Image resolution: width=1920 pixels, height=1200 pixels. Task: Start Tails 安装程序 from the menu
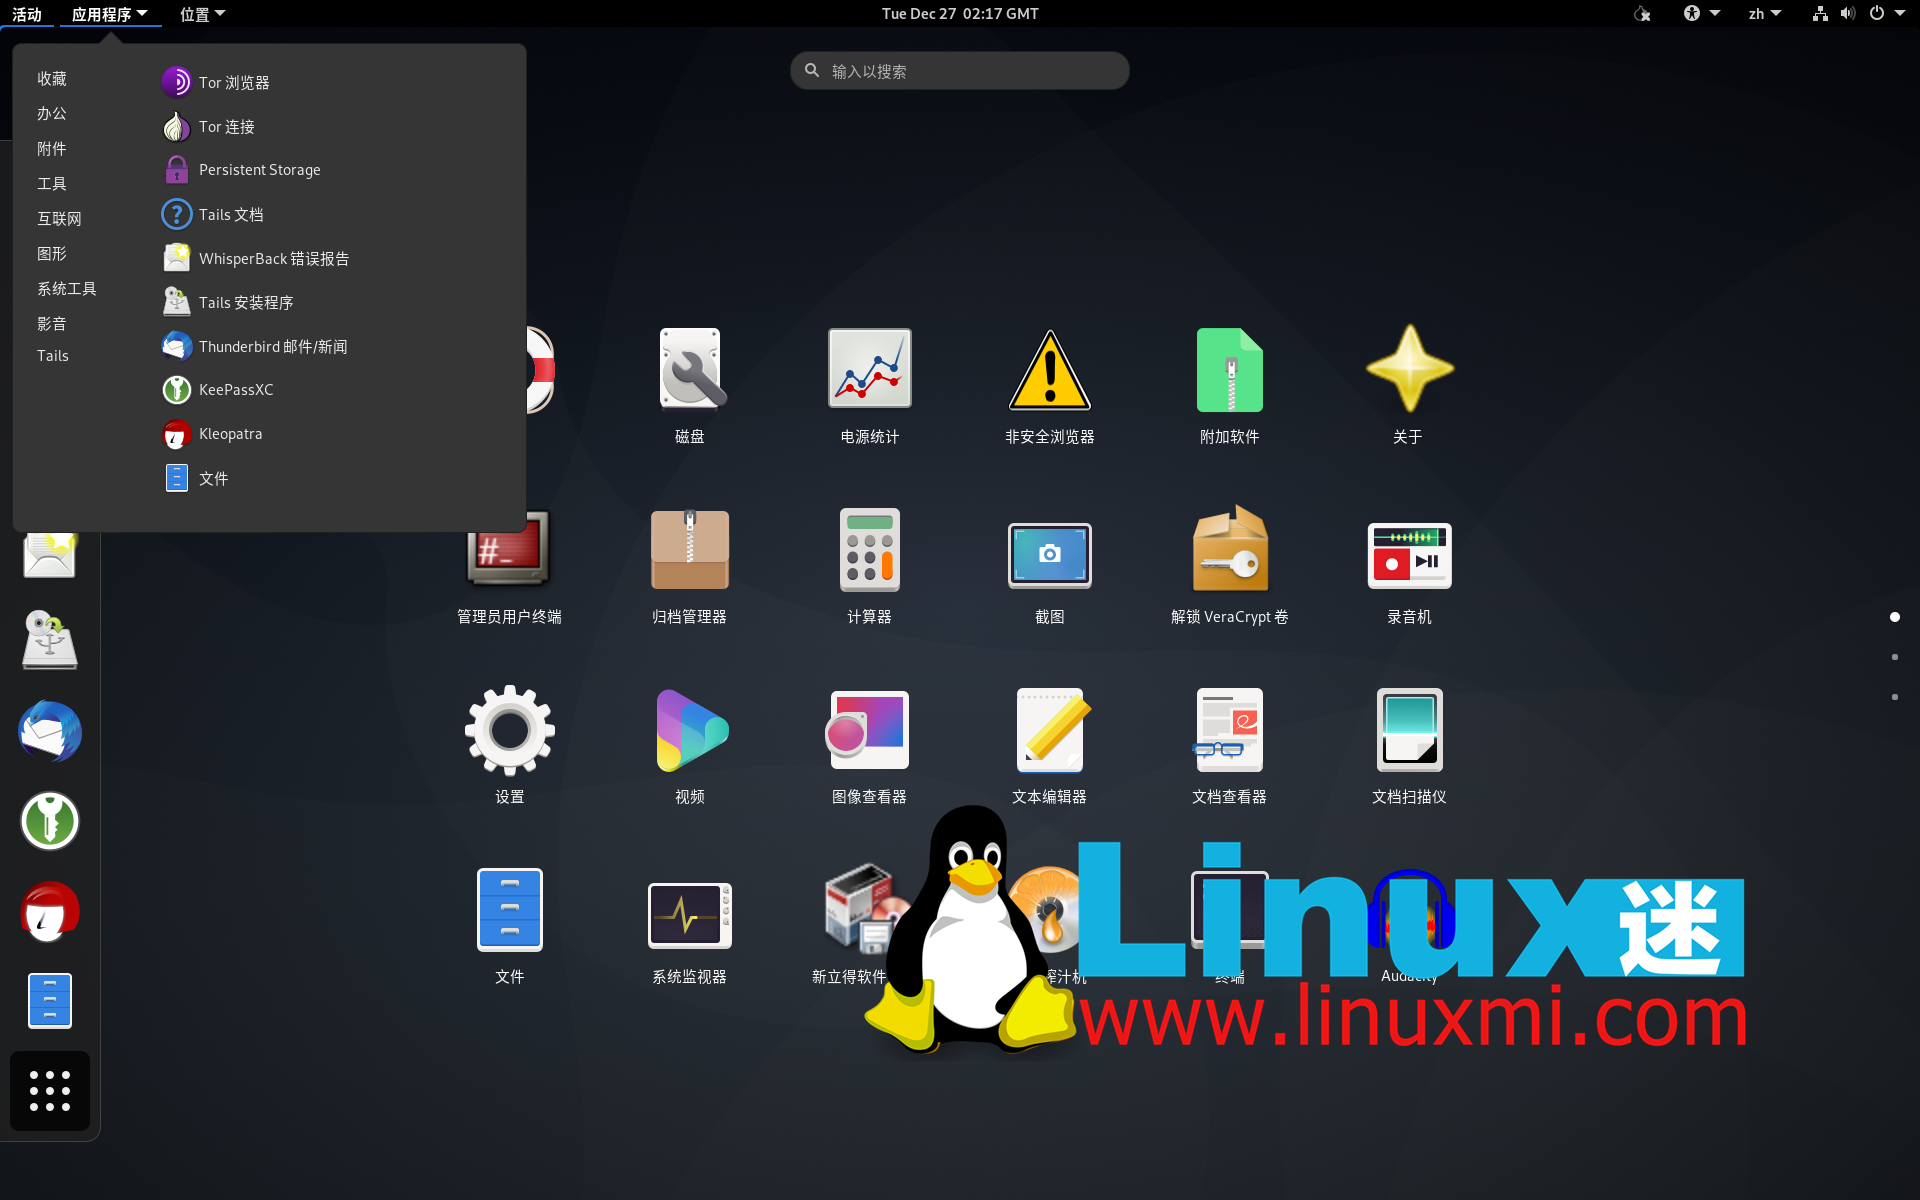click(x=228, y=302)
